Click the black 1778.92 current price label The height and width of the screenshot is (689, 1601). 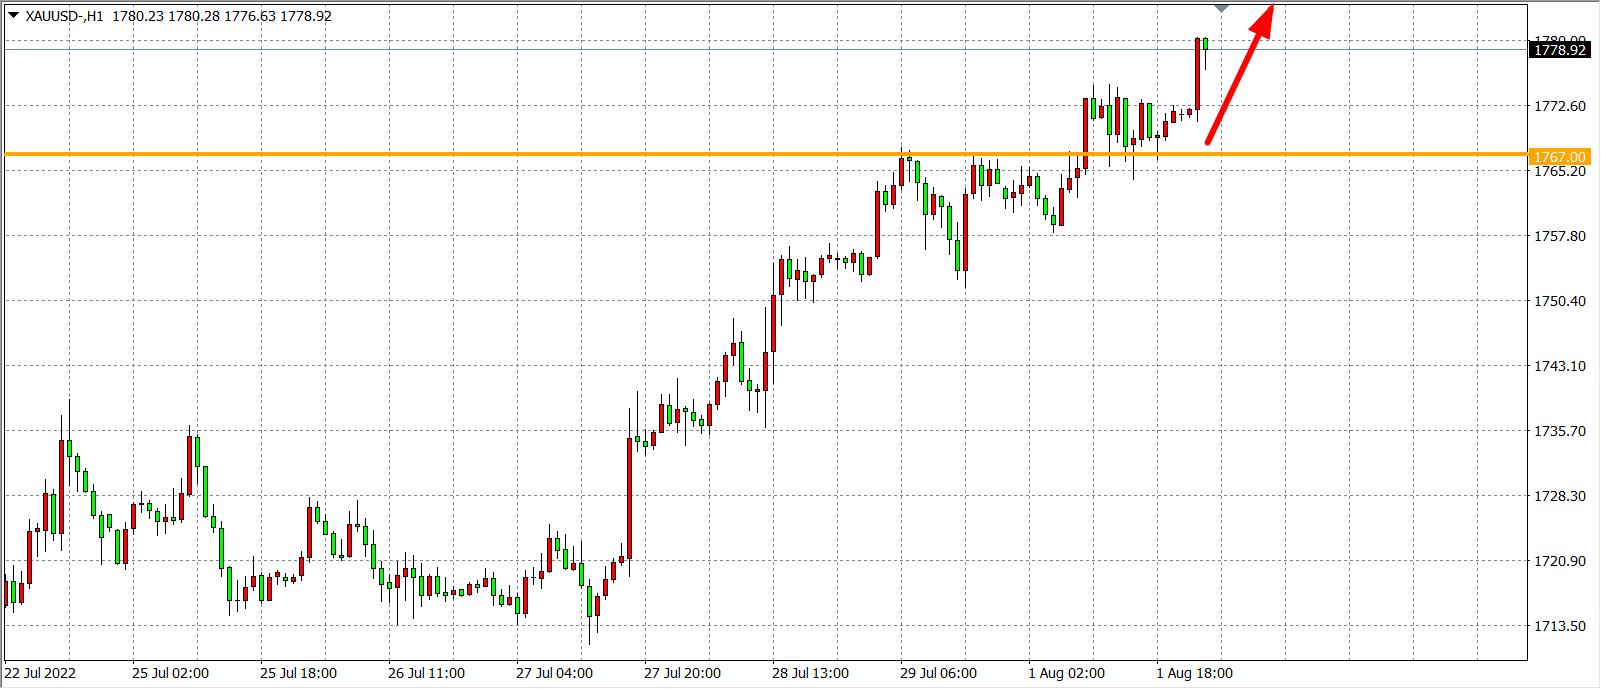[1559, 49]
